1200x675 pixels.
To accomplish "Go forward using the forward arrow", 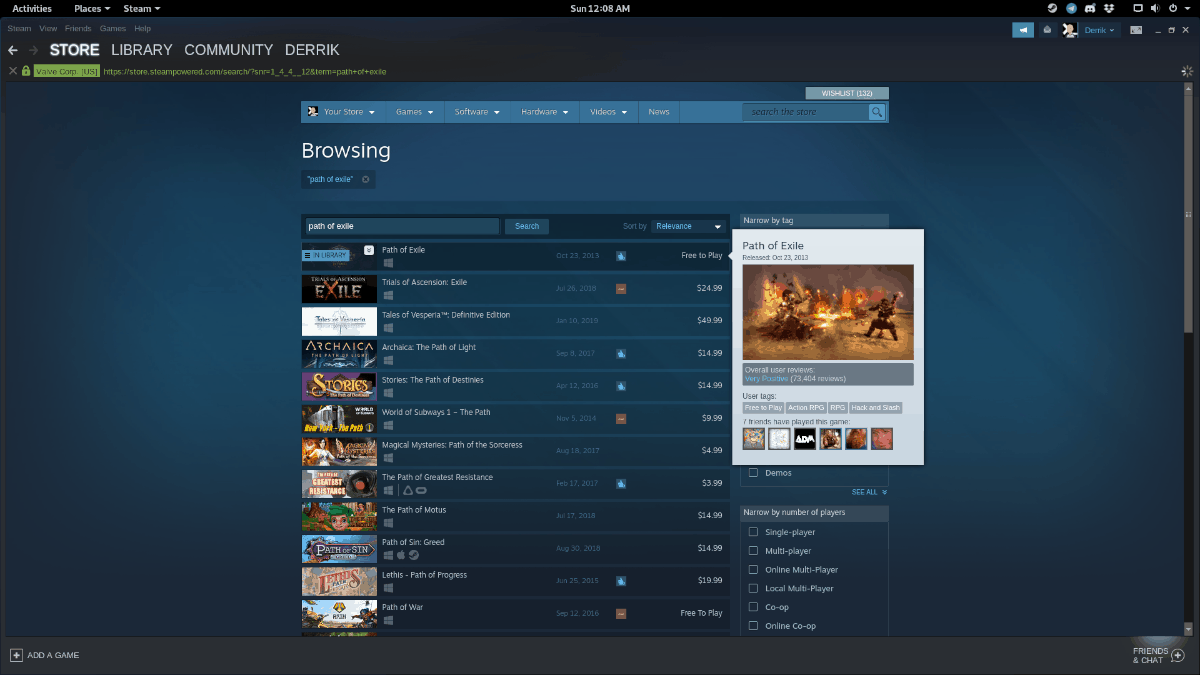I will point(34,50).
